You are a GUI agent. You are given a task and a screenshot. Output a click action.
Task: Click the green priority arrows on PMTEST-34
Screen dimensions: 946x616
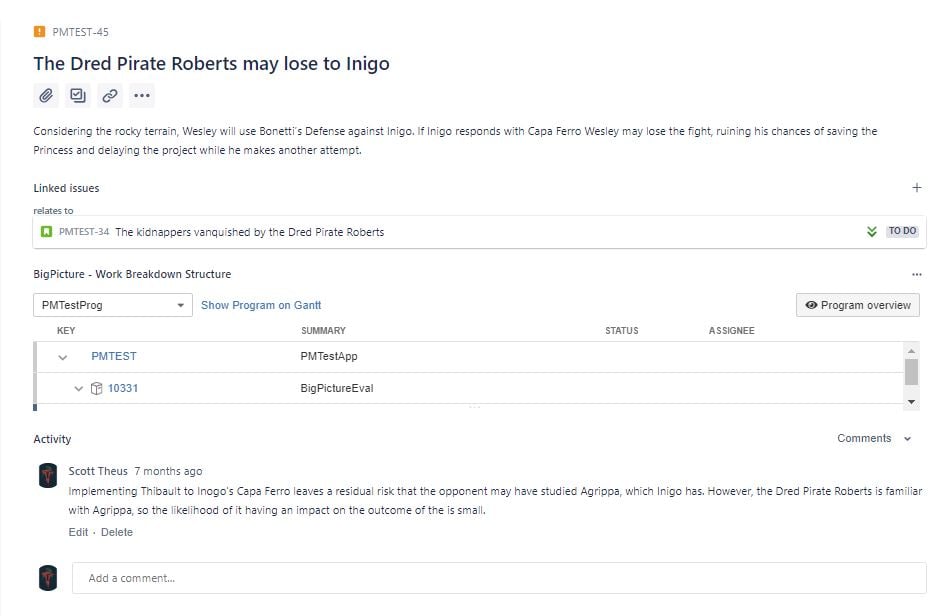(871, 232)
